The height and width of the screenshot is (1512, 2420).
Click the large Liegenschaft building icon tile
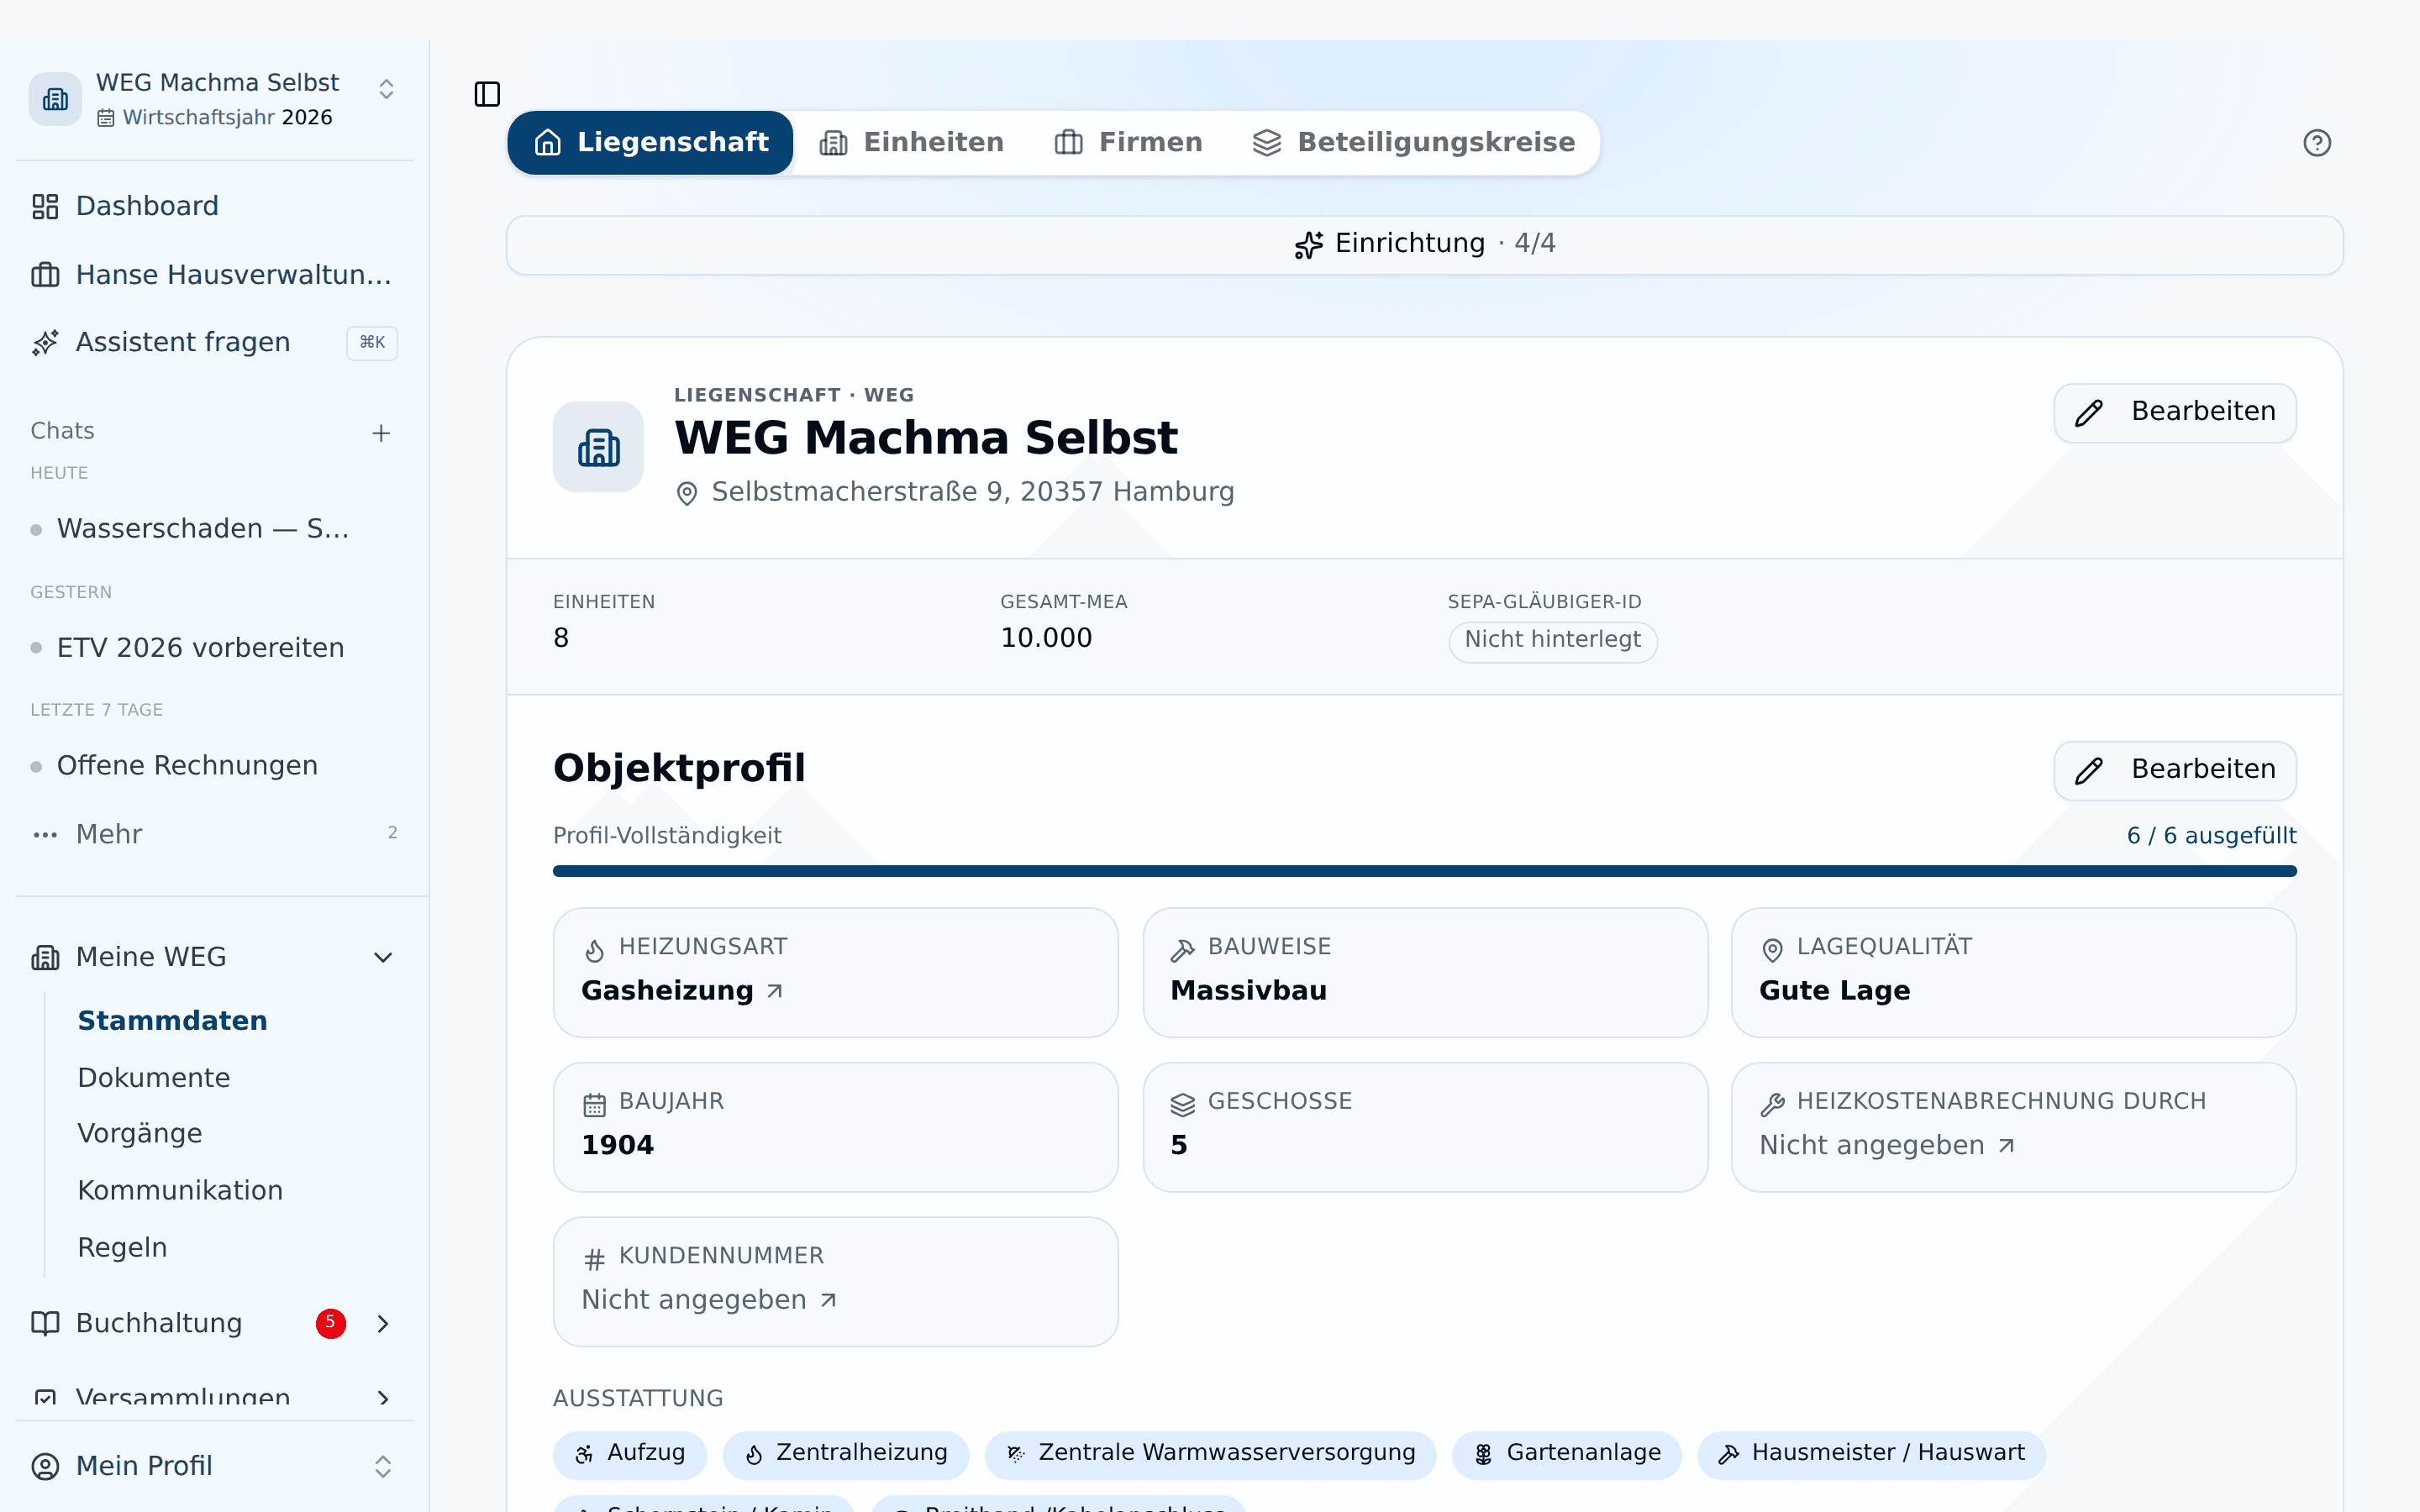[598, 447]
